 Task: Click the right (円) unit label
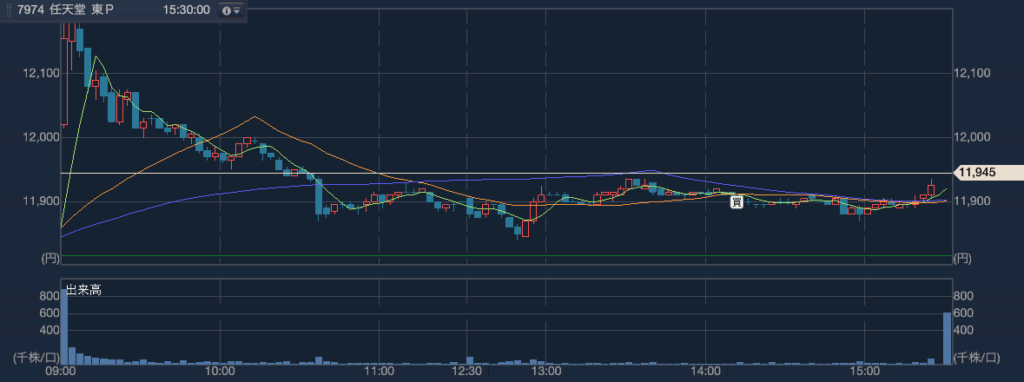pyautogui.click(x=963, y=259)
